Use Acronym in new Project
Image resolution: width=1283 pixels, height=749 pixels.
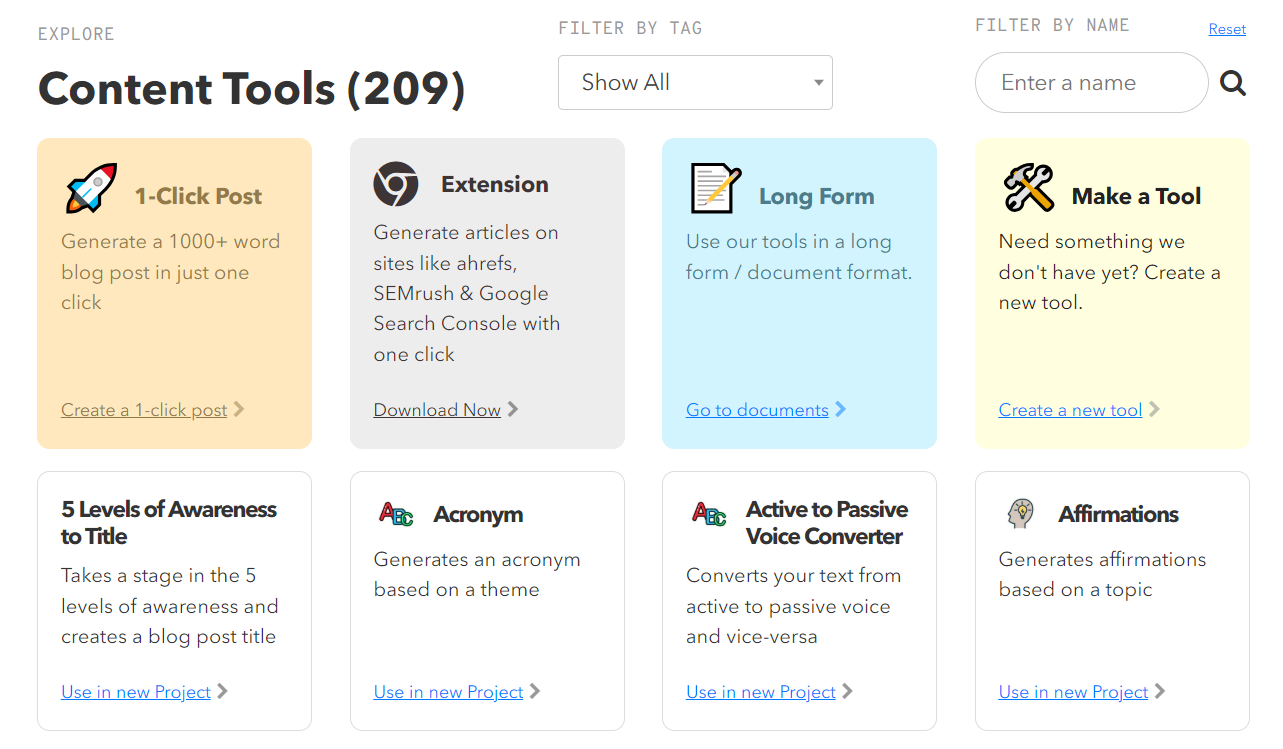(449, 692)
